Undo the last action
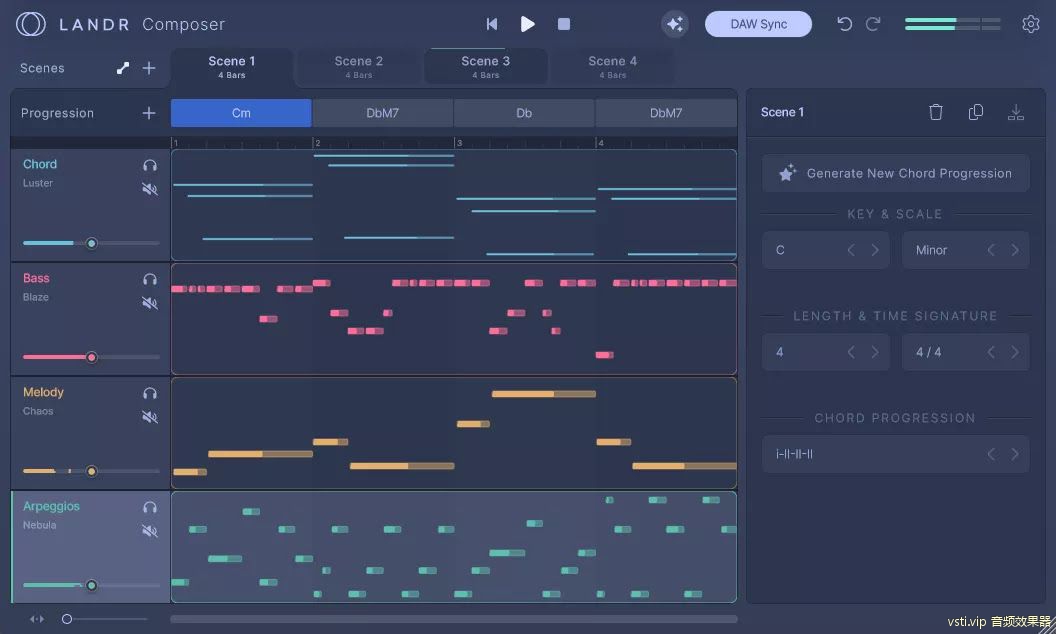The height and width of the screenshot is (634, 1056). 845,24
